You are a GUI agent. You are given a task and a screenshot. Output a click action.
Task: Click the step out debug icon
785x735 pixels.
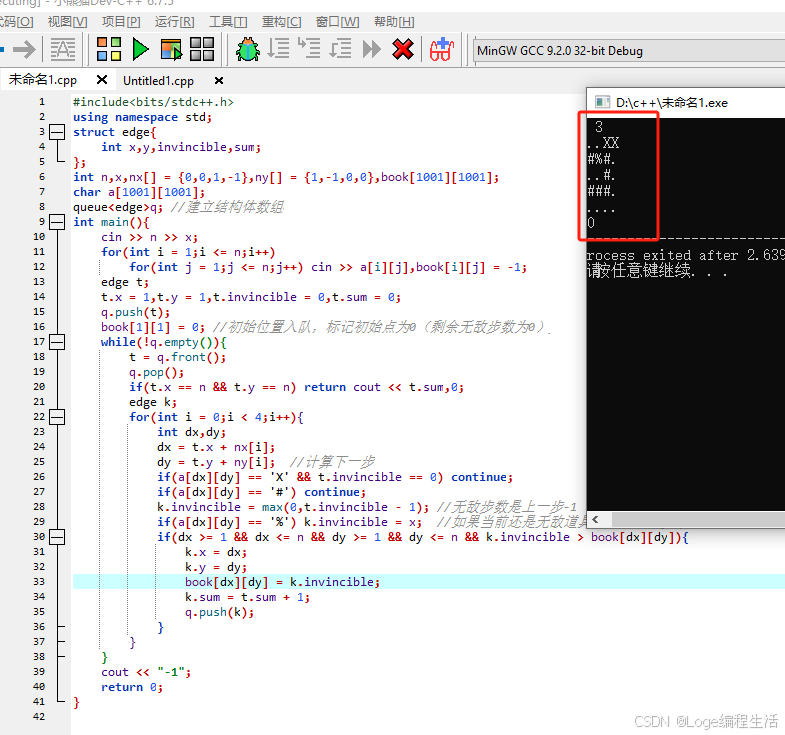tap(340, 49)
